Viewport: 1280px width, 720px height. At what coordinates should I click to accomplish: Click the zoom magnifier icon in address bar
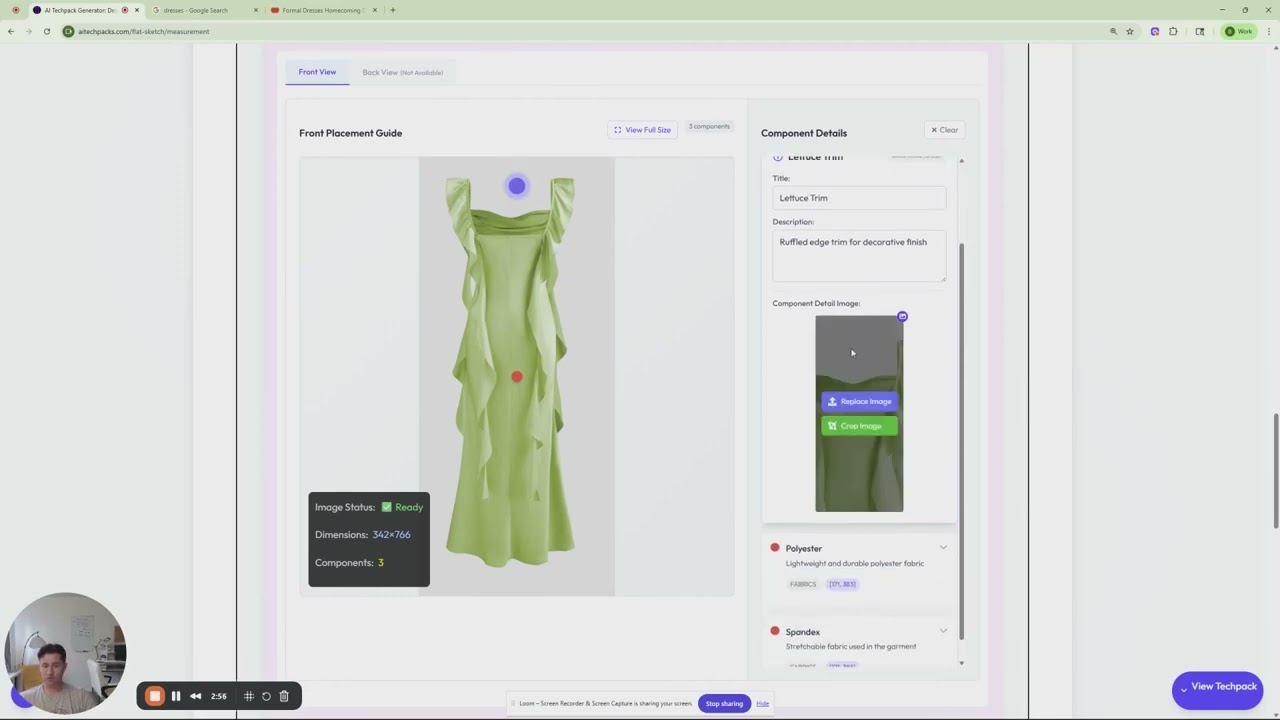click(x=1113, y=31)
